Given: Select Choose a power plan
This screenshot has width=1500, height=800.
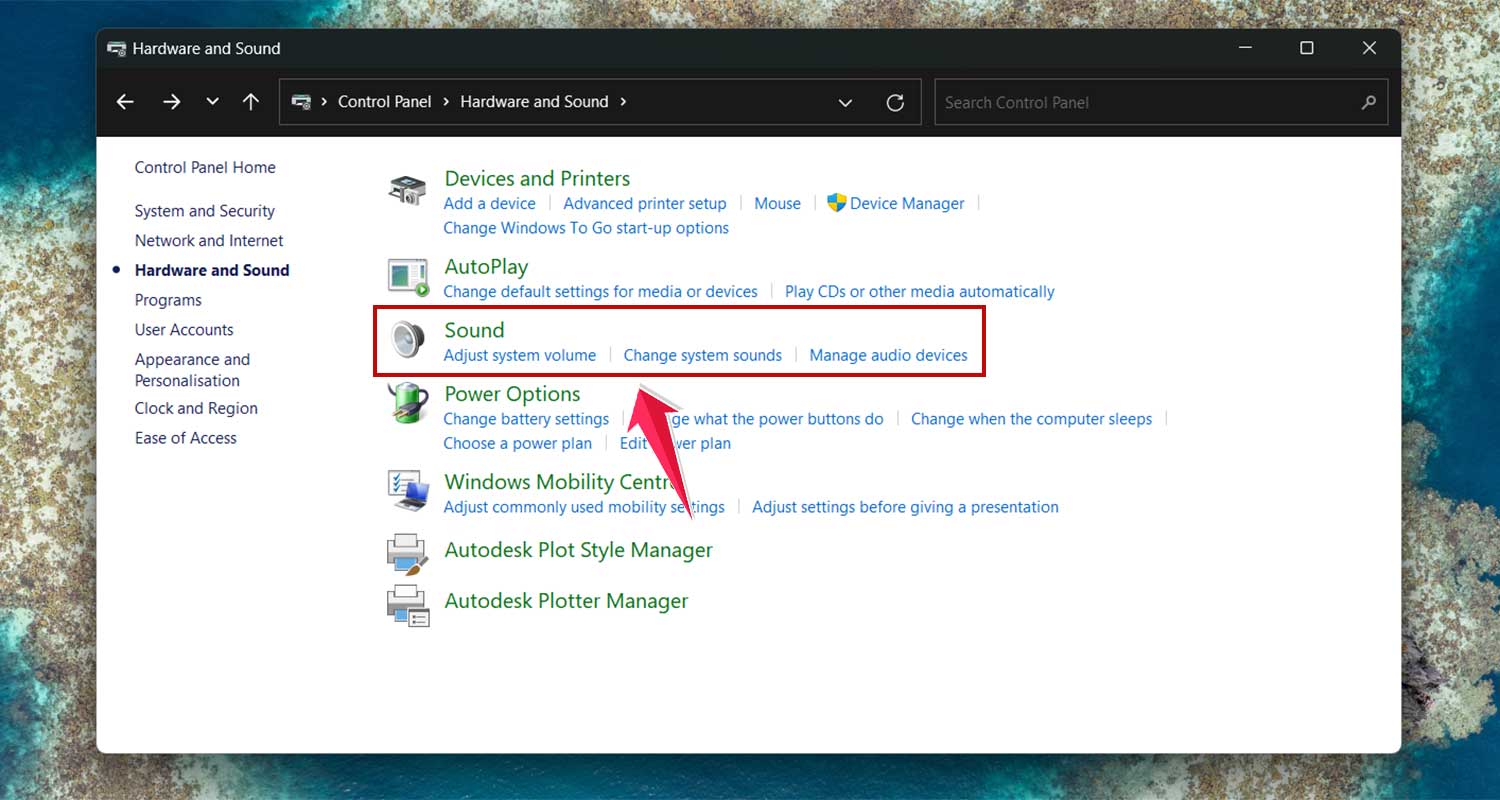Looking at the screenshot, I should (x=517, y=443).
